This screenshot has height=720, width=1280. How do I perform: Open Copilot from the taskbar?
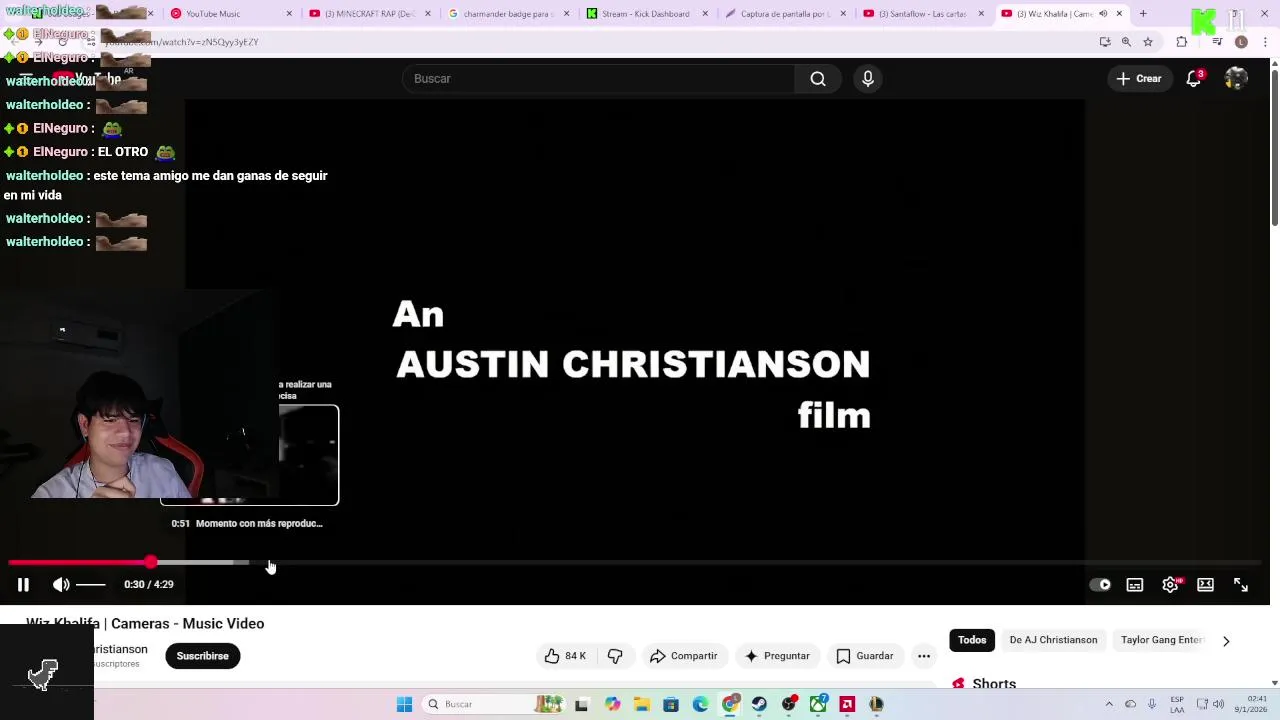pos(612,704)
